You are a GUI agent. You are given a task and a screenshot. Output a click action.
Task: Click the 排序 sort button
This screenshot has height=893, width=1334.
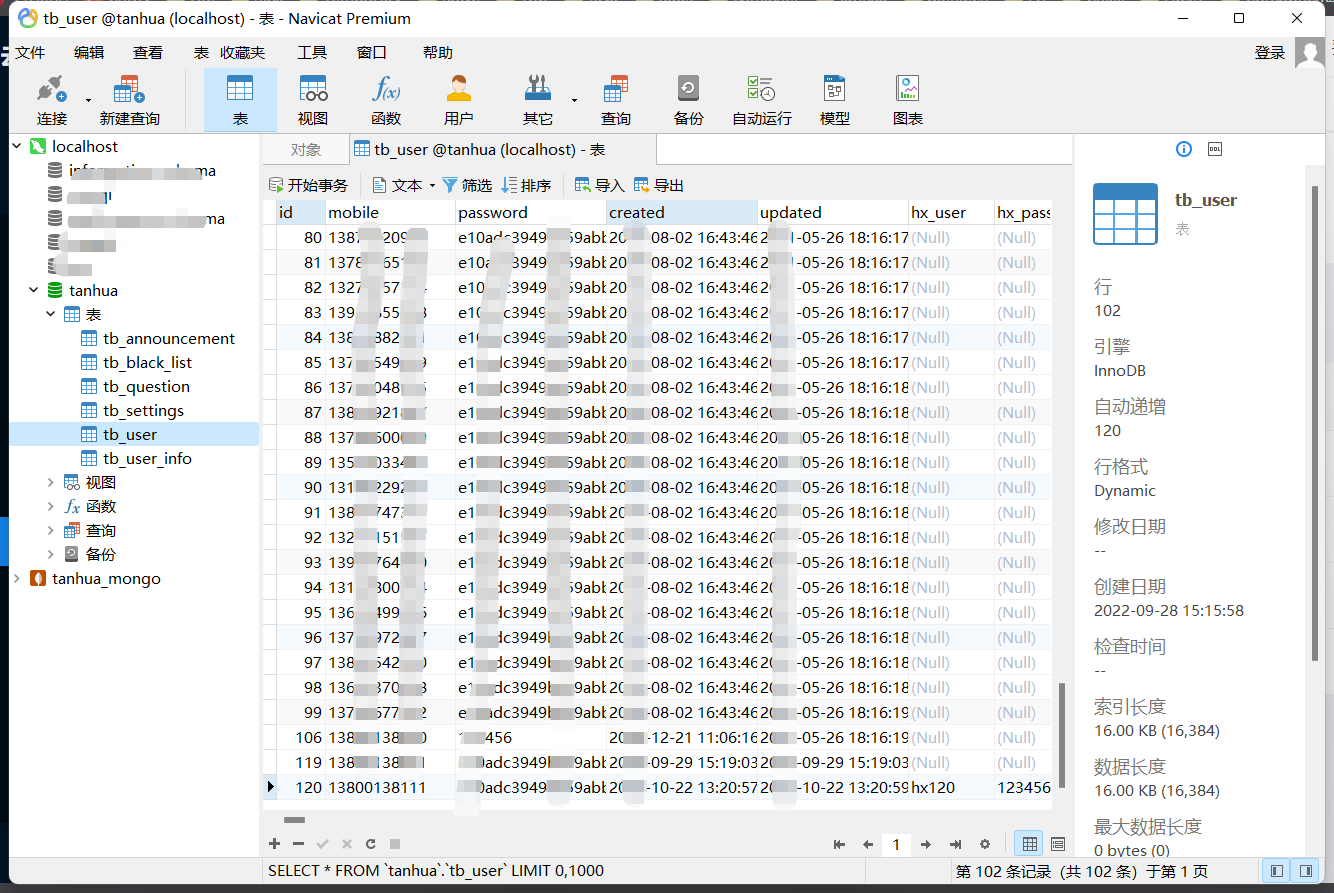click(x=526, y=185)
